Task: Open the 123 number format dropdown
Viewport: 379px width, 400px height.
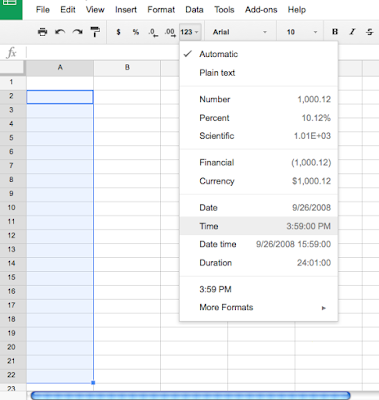Action: pyautogui.click(x=190, y=32)
